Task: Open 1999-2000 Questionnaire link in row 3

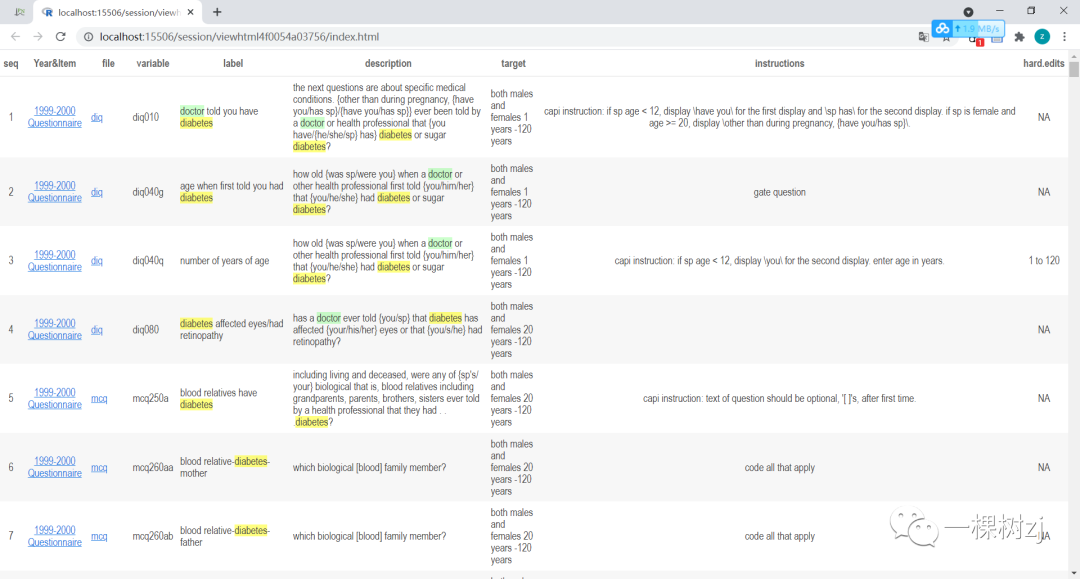Action: tap(54, 261)
